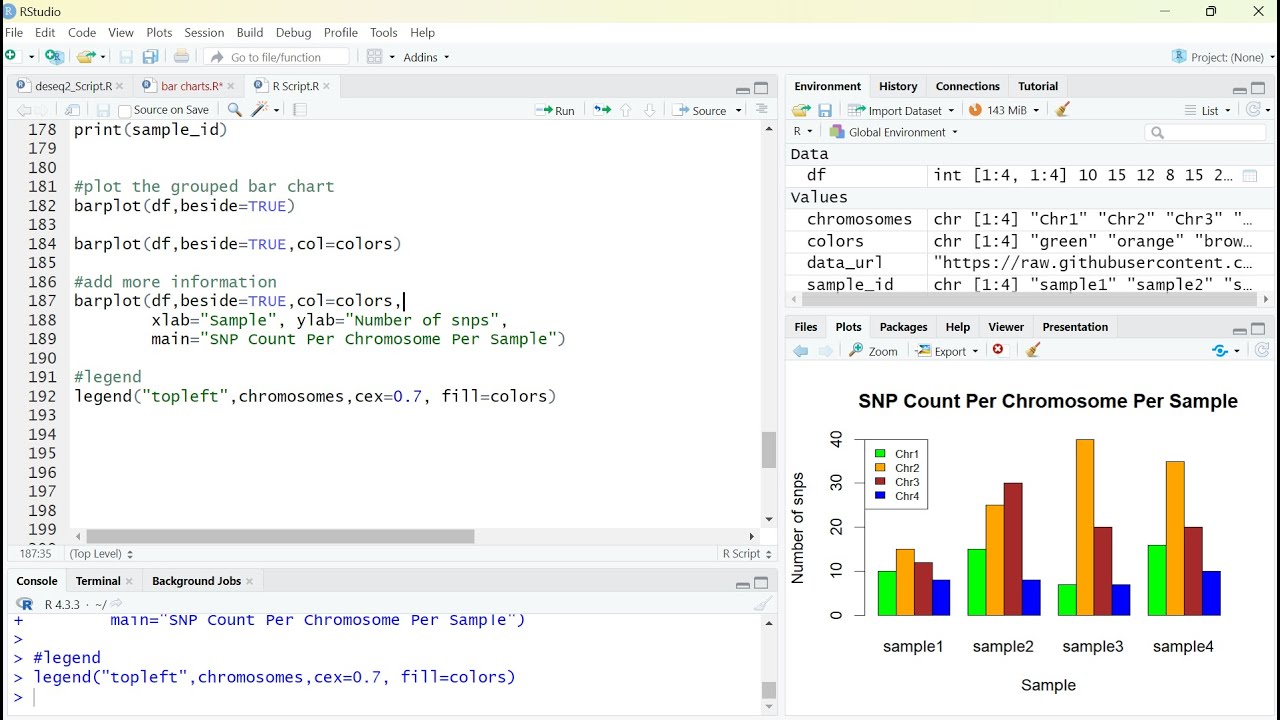1280x720 pixels.
Task: Open the List view dropdown
Action: coord(1208,110)
